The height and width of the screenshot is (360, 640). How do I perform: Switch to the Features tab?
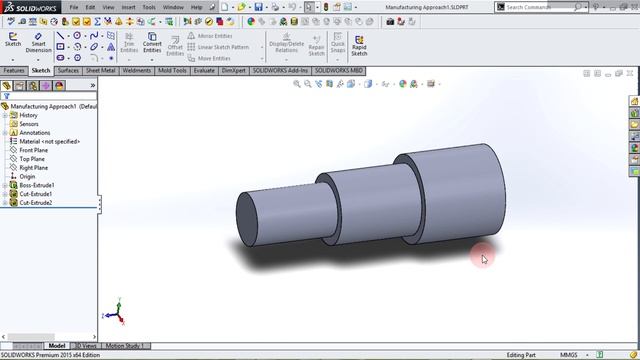(x=14, y=71)
